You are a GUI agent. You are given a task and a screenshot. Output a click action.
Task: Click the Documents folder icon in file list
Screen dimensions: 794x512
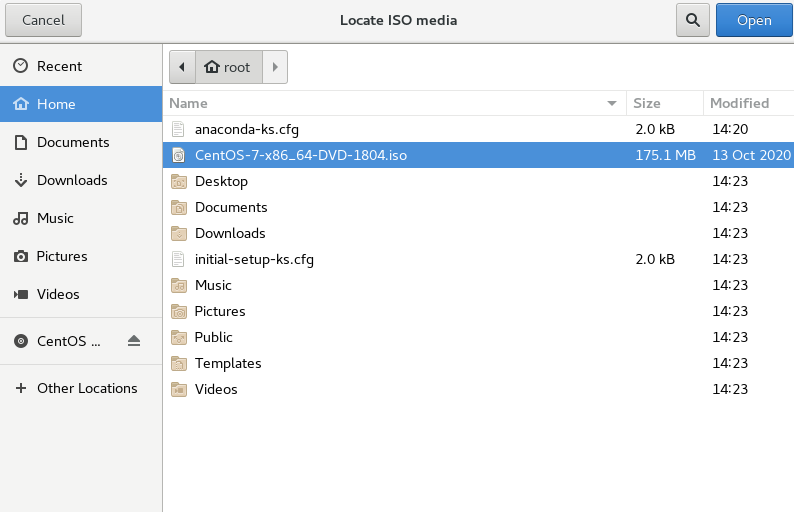(179, 207)
